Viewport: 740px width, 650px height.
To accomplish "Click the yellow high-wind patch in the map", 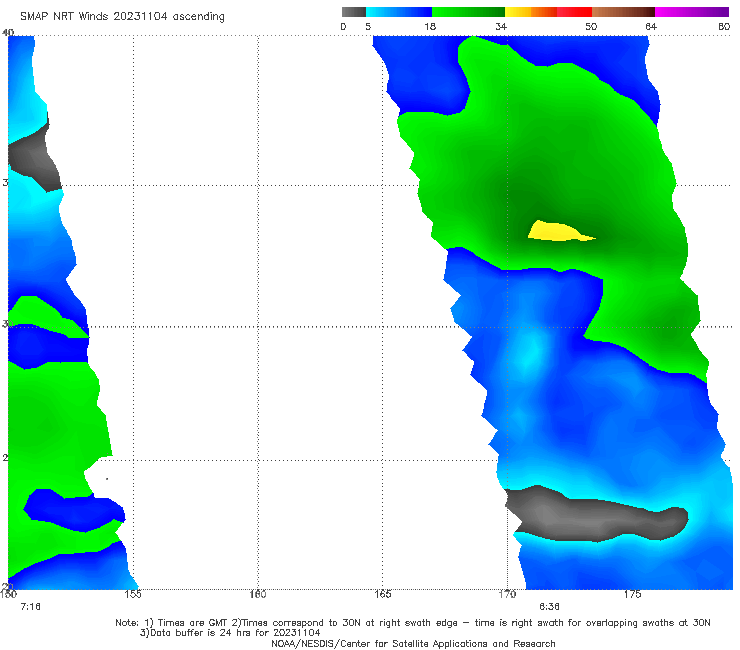I will tap(559, 231).
